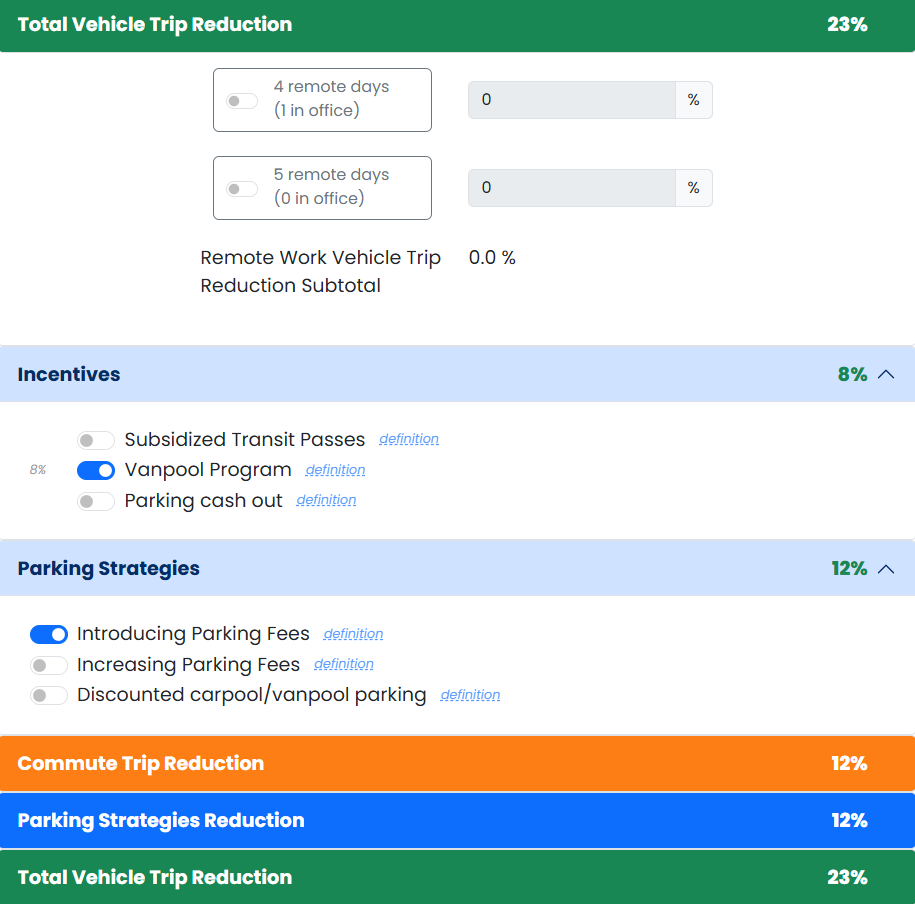View Discounted carpool/vanpool parking definition
This screenshot has height=904, width=915.
[470, 695]
